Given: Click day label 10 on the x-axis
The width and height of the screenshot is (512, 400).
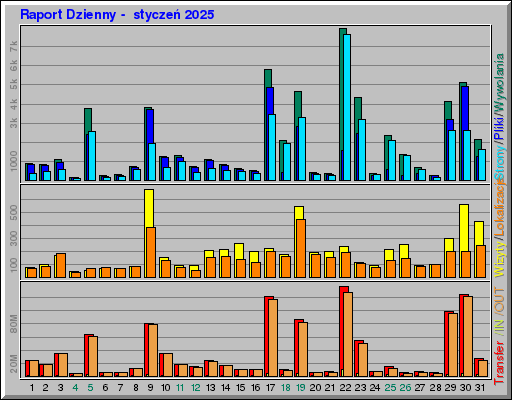Looking at the screenshot, I should pos(165,388).
